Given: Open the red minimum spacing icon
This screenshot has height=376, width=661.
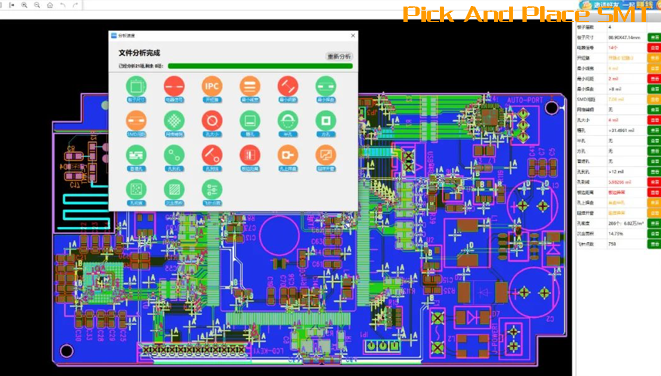Looking at the screenshot, I should [x=288, y=86].
